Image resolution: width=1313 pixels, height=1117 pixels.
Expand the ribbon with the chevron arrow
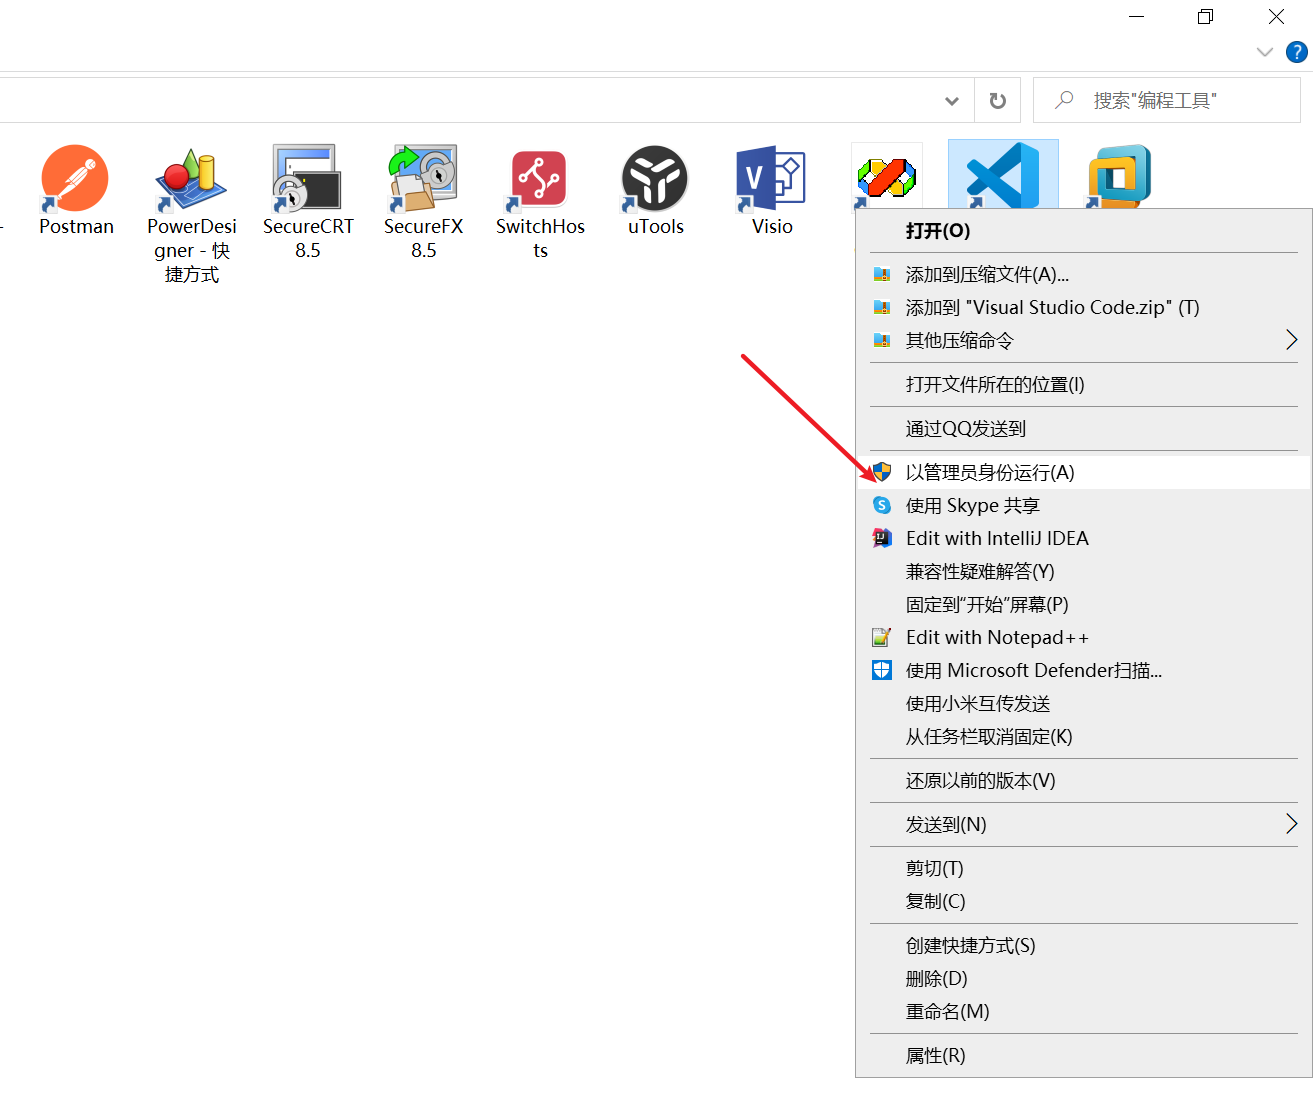(x=1265, y=52)
